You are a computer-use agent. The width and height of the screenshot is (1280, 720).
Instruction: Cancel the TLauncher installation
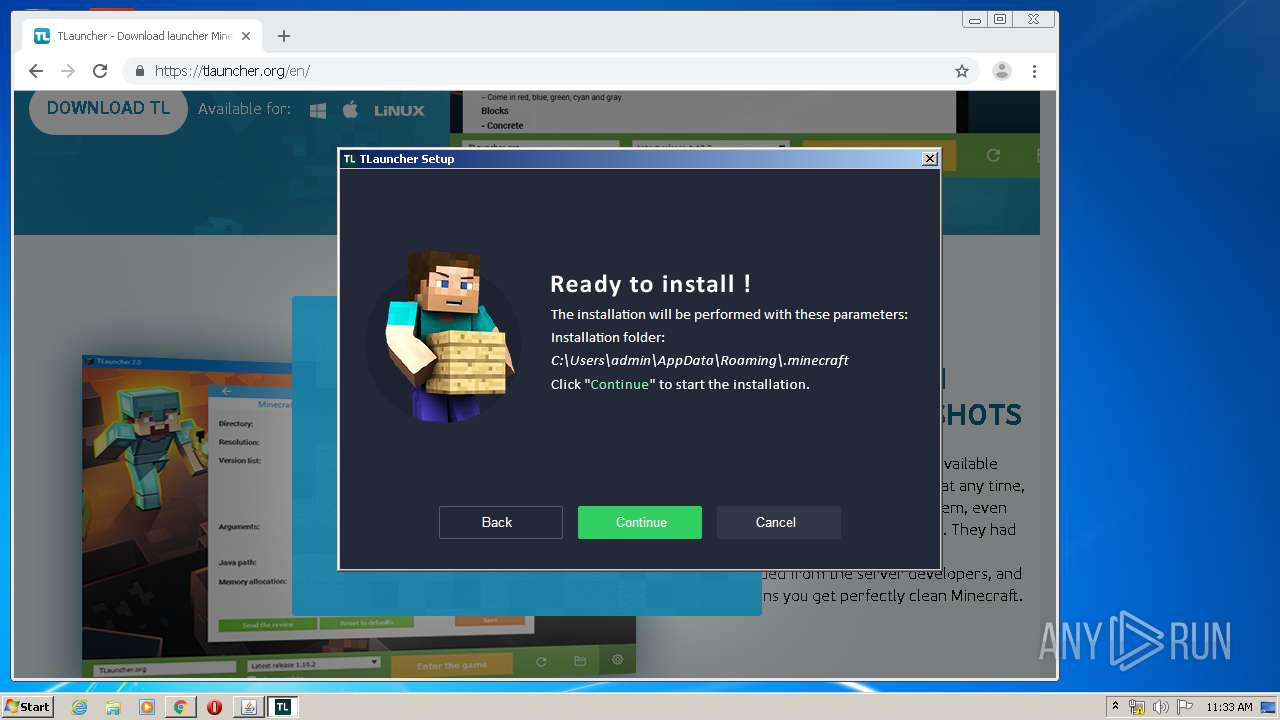(778, 522)
